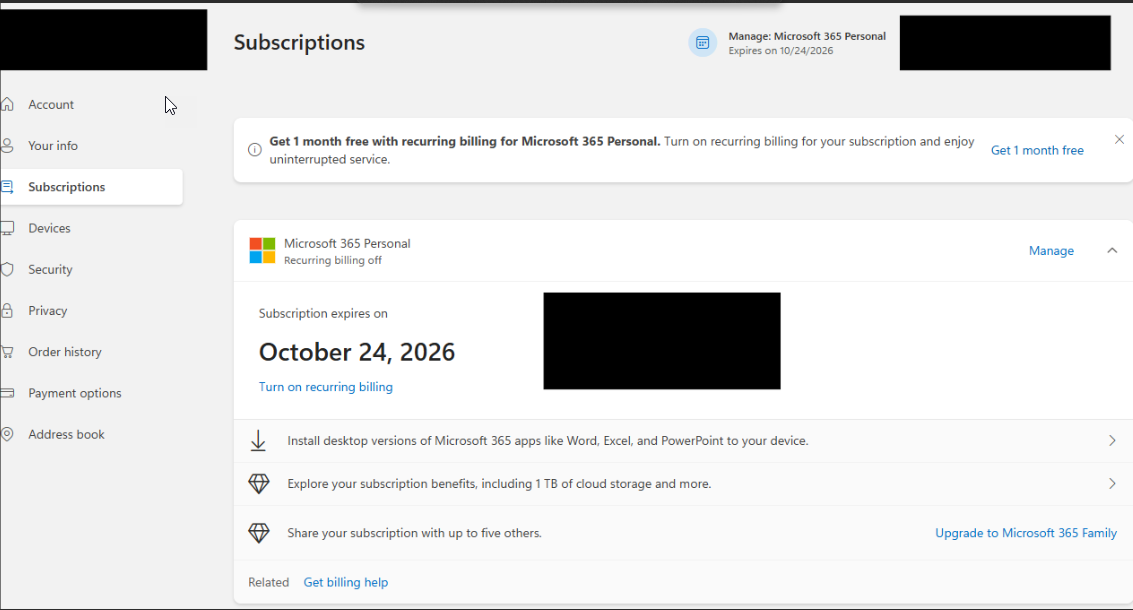
Task: Click the Get 1 month free link
Action: pyautogui.click(x=1037, y=150)
